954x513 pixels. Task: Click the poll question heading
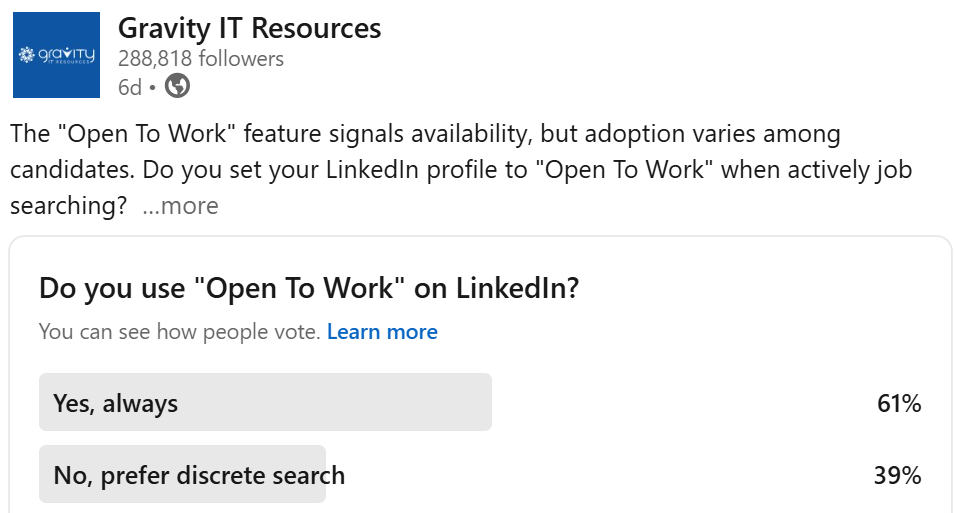pyautogui.click(x=309, y=289)
